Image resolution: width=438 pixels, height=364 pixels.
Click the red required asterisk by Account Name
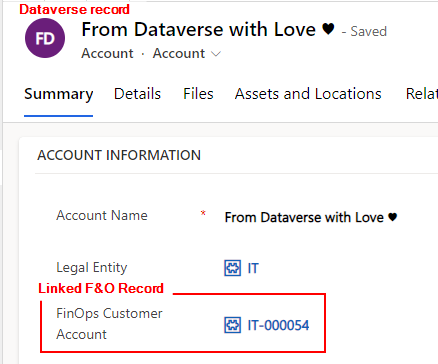(203, 213)
